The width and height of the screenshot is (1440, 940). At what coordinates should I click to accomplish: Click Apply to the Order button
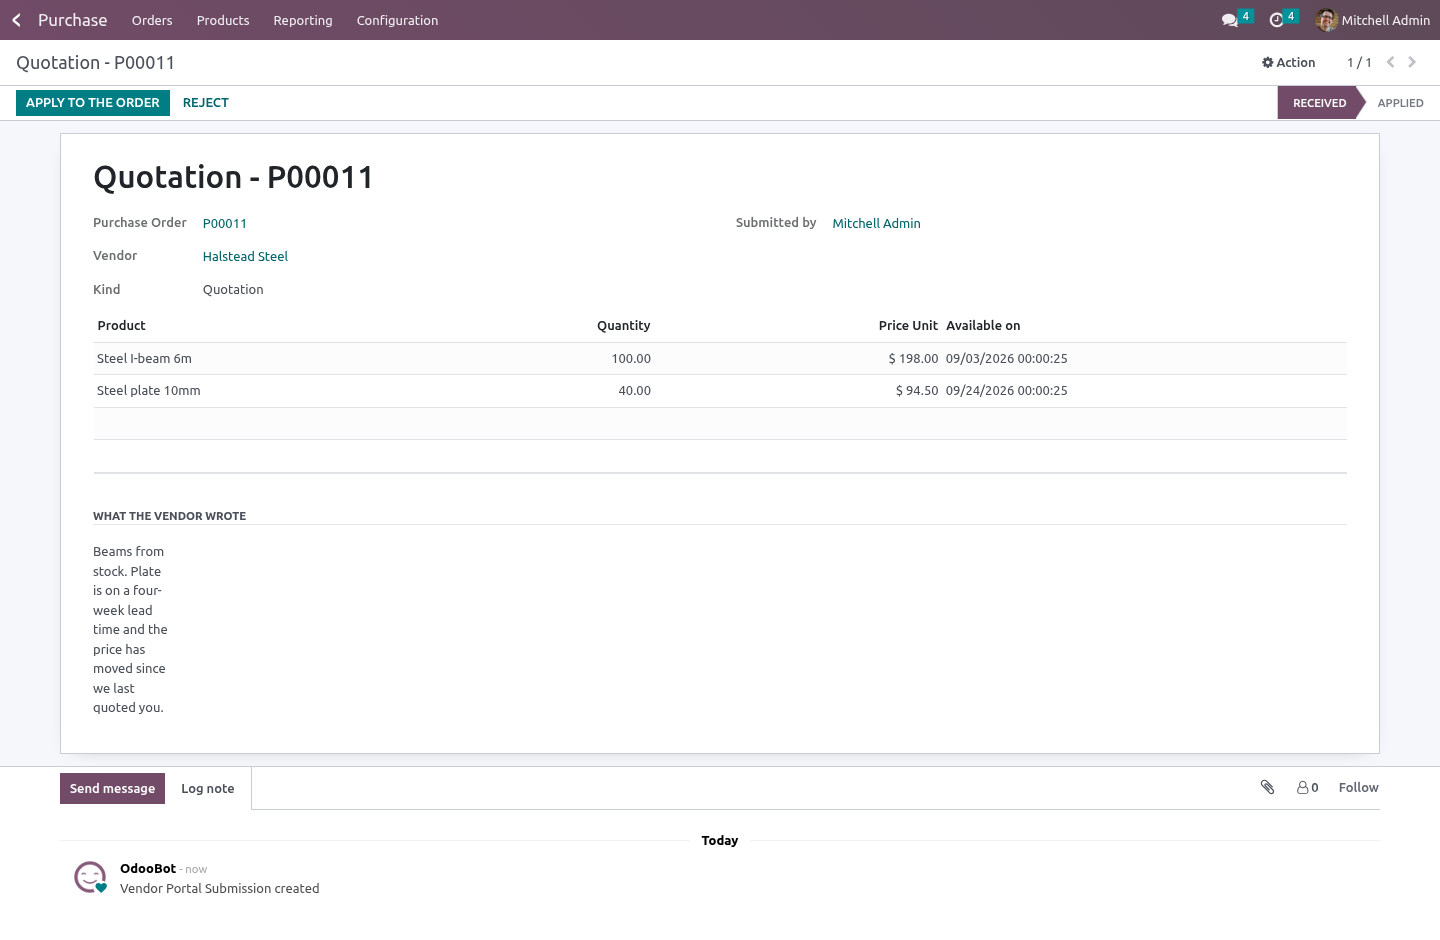[x=93, y=103]
